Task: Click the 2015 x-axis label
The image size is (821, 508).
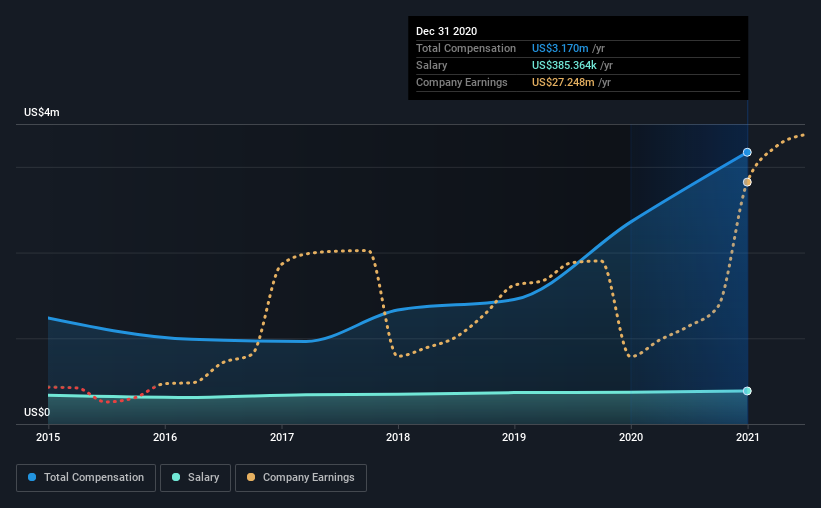Action: click(x=48, y=437)
